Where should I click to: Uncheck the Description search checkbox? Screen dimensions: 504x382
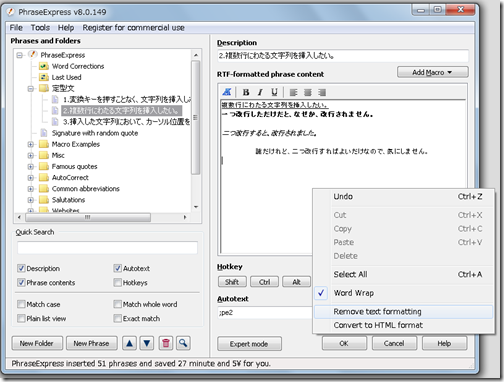(x=21, y=268)
